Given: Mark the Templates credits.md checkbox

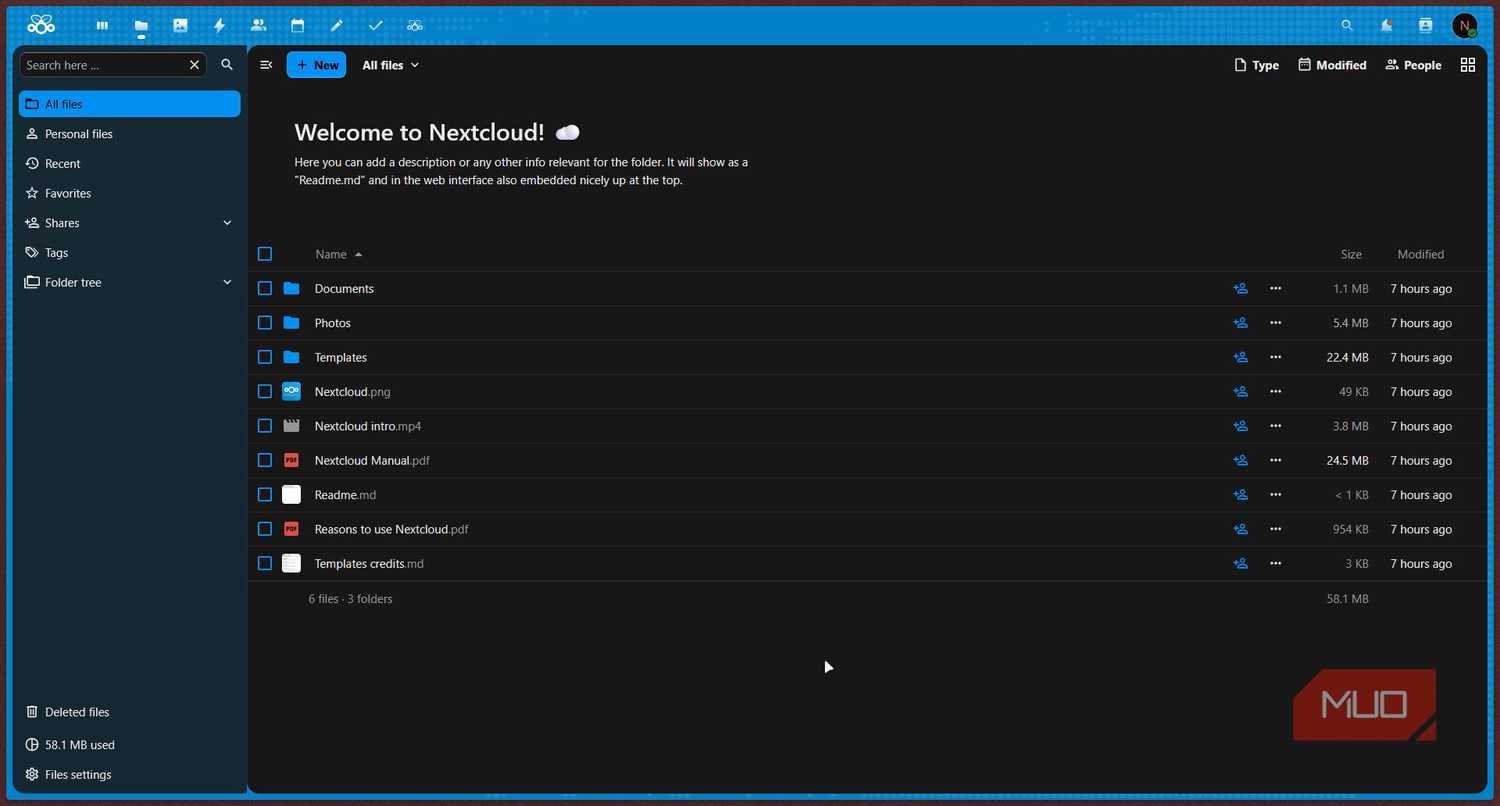Looking at the screenshot, I should 265,564.
